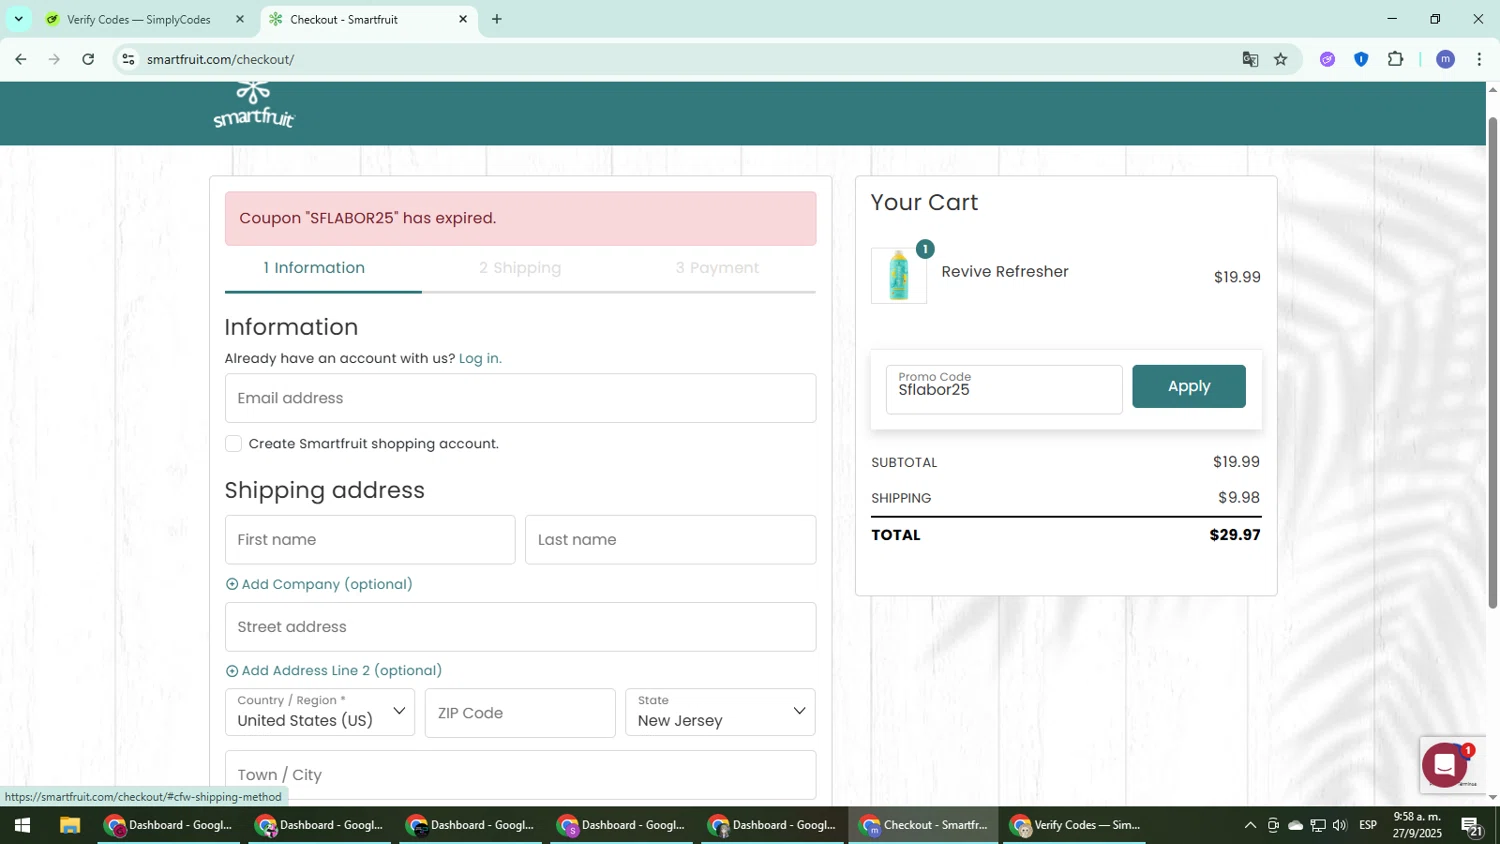Reload the checkout page
The image size is (1500, 844).
pyautogui.click(x=88, y=60)
